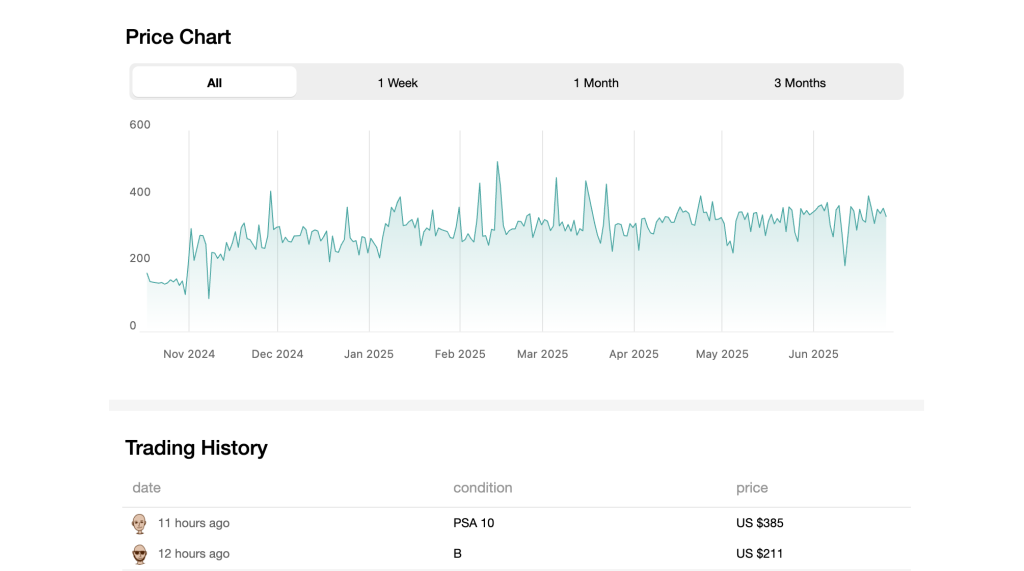Click the B condition trade entry
Image resolution: width=1024 pixels, height=571 pixels.
(x=457, y=554)
